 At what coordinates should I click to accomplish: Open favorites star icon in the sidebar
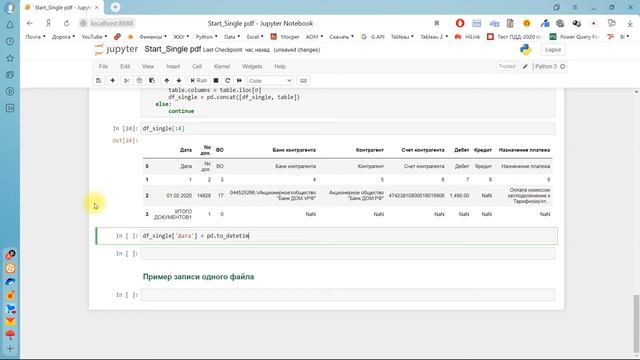coord(10,58)
